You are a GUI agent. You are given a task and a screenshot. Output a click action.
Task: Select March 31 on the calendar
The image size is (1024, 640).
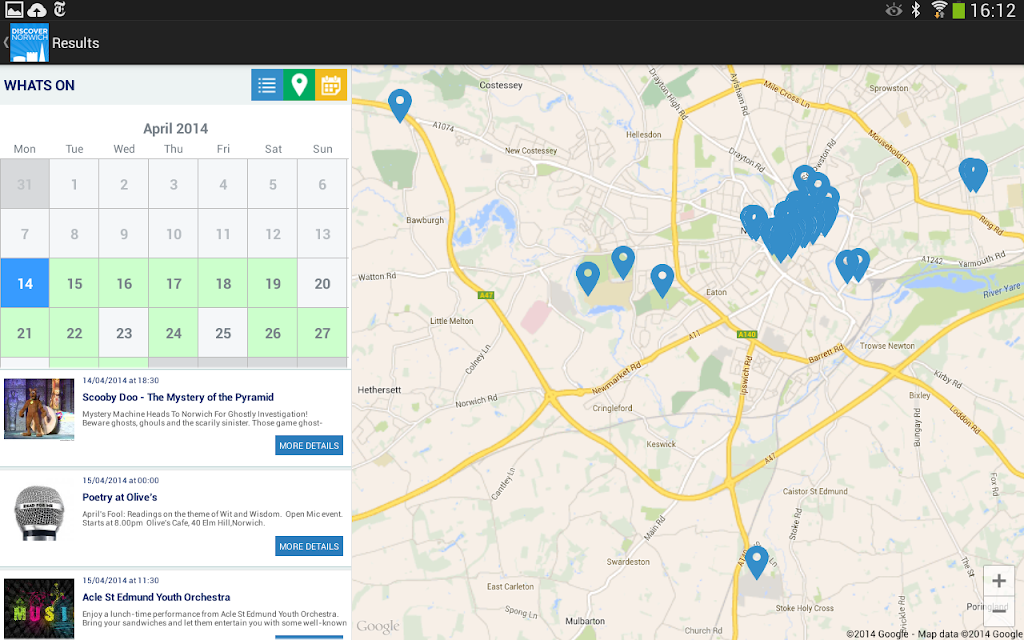25,184
